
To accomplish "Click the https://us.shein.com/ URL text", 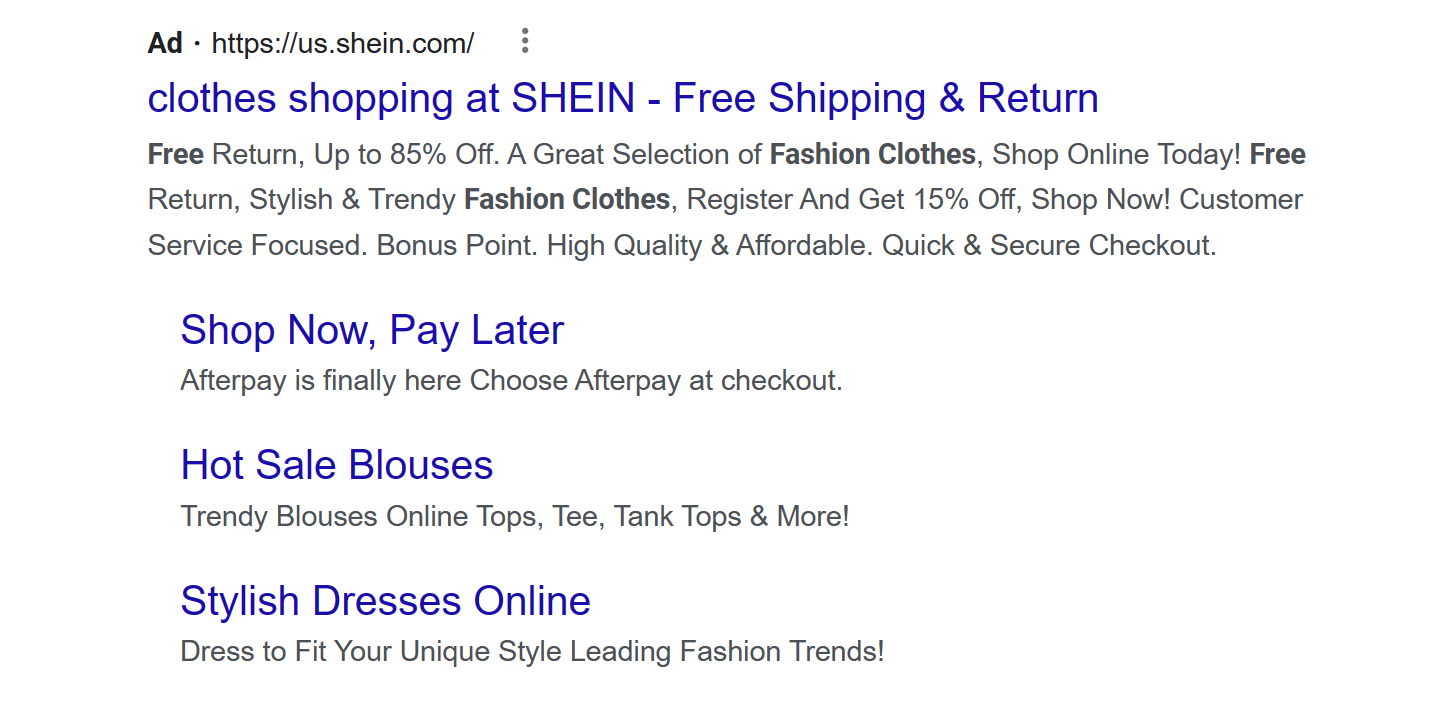I will (x=343, y=44).
